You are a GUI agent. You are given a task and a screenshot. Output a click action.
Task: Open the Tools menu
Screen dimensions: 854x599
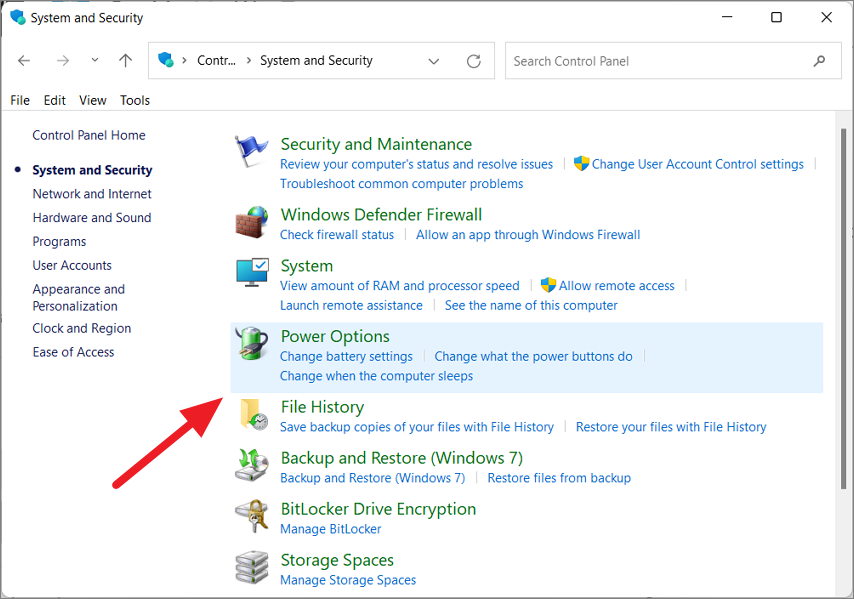135,100
